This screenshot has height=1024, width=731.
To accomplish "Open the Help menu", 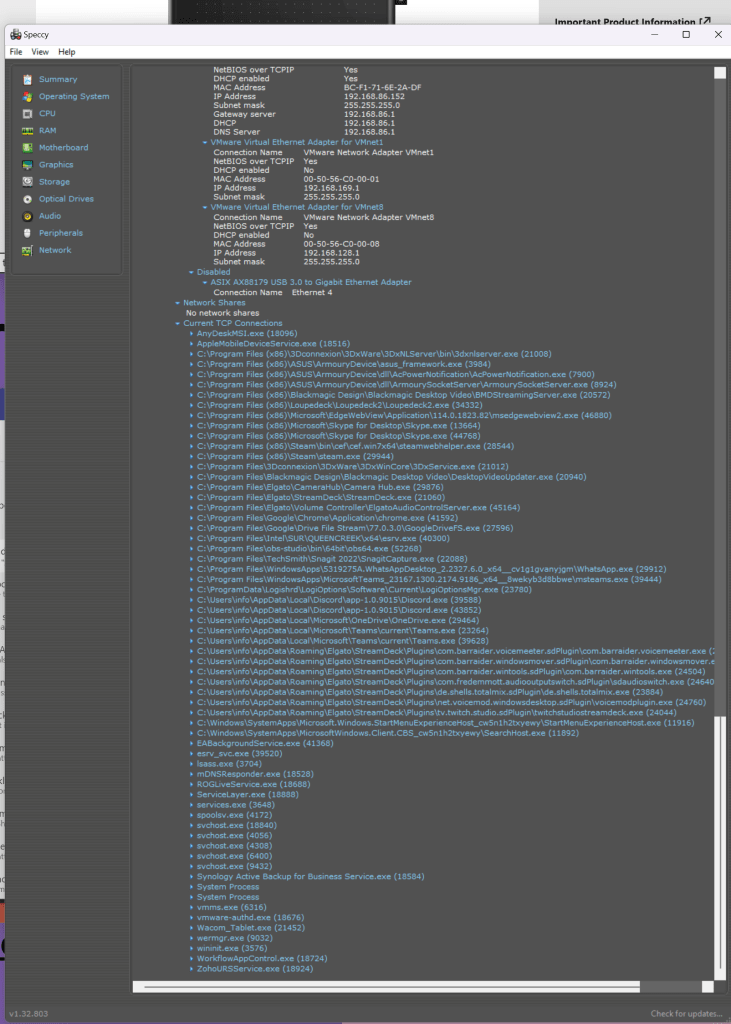I will pyautogui.click(x=67, y=52).
